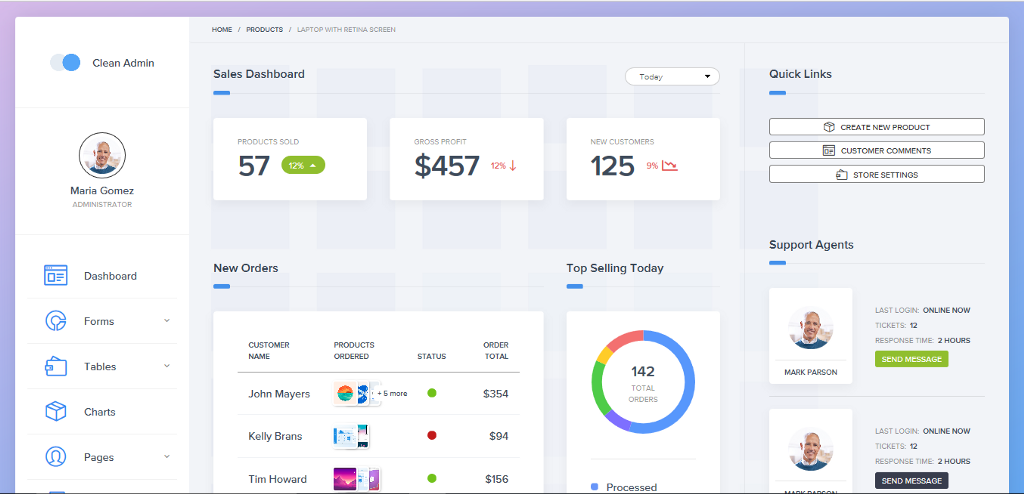This screenshot has width=1024, height=494.
Task: Open Products in the breadcrumb
Action: pos(264,30)
